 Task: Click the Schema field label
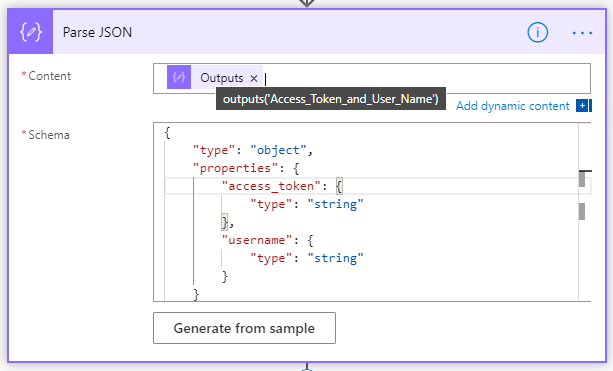[x=49, y=135]
